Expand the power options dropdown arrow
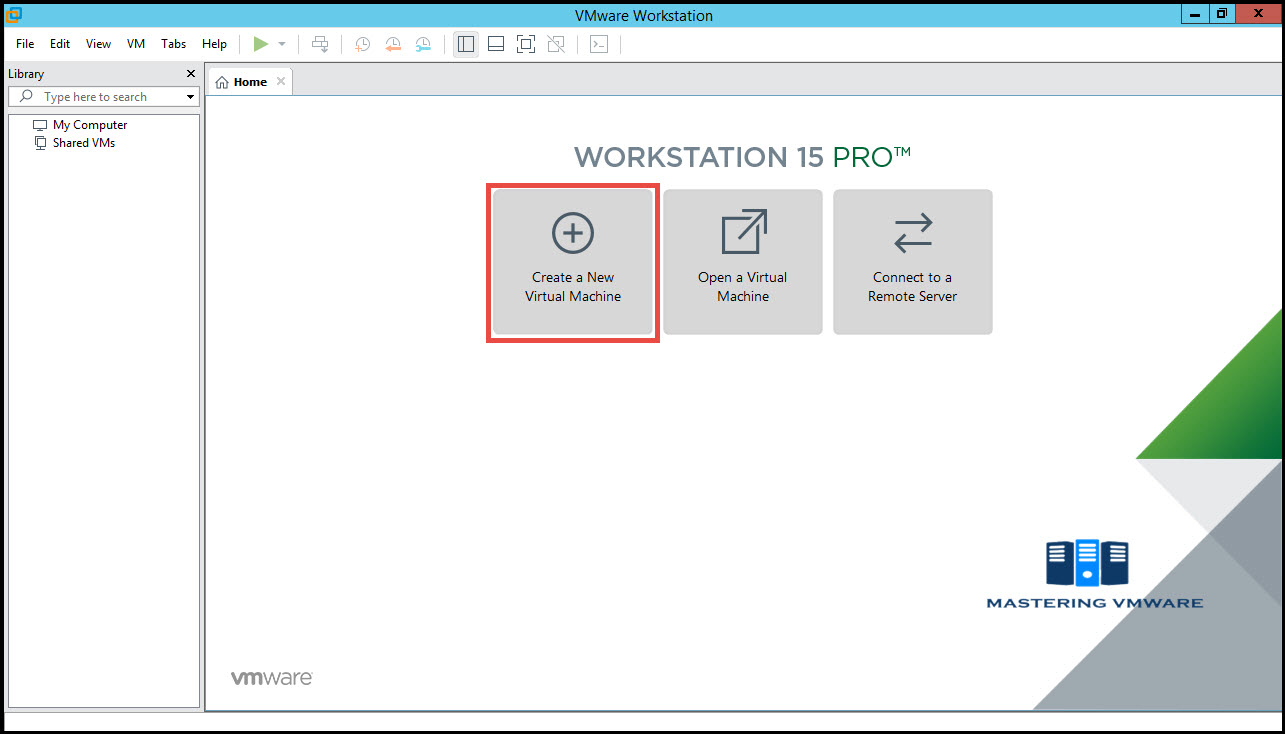 point(282,44)
